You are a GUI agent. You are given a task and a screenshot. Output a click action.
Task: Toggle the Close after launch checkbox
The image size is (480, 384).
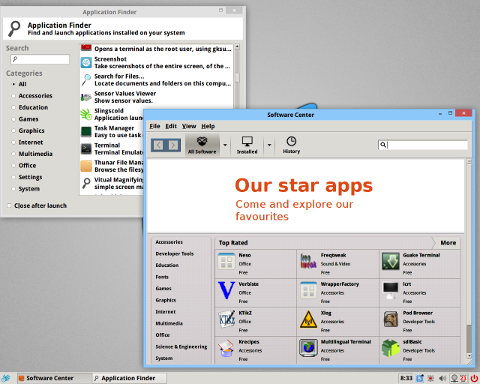(9, 206)
